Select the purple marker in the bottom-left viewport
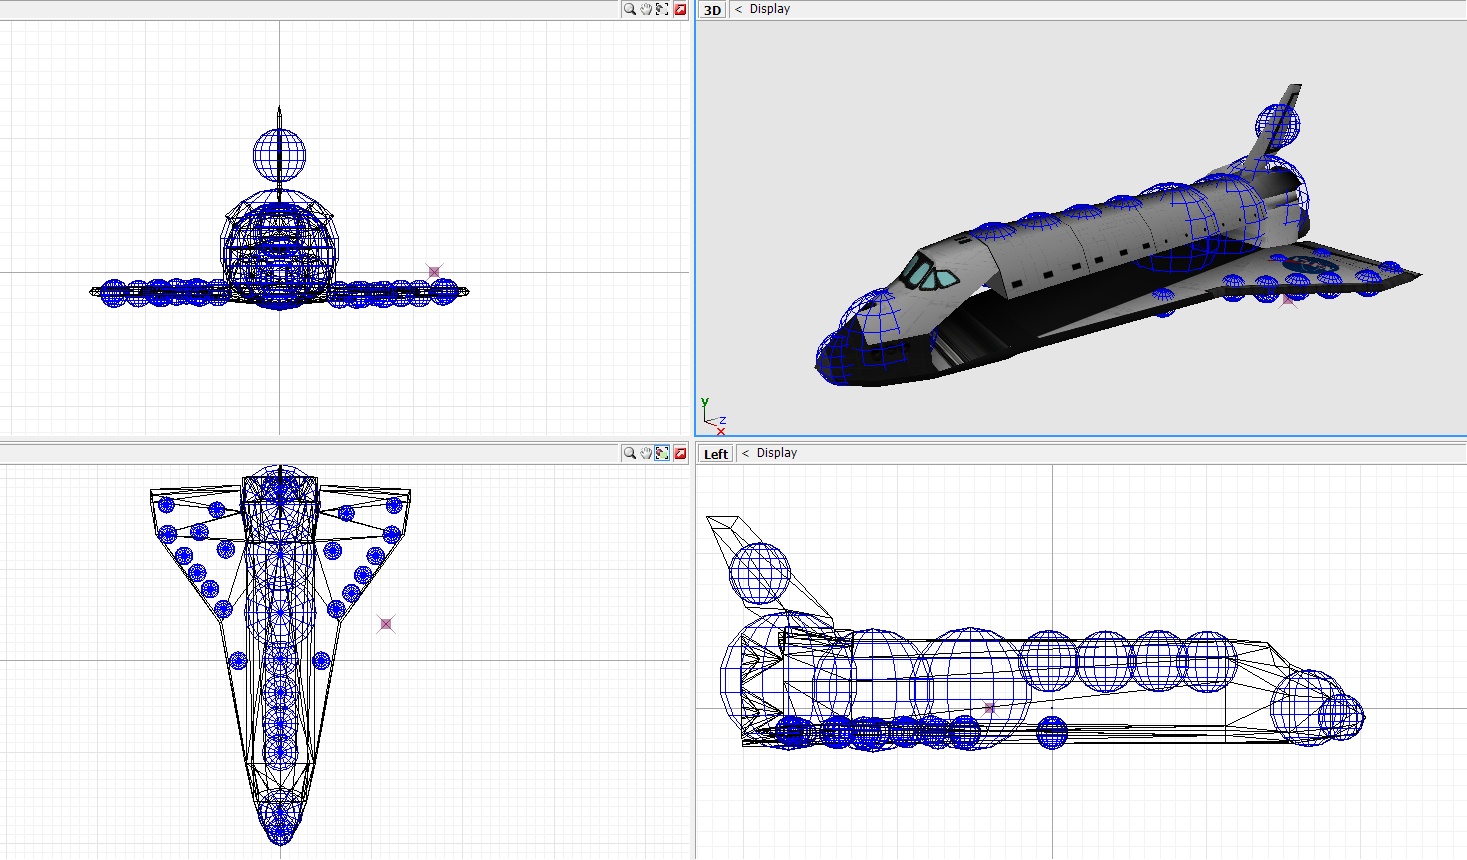Image resolution: width=1467 pixels, height=860 pixels. (x=386, y=624)
